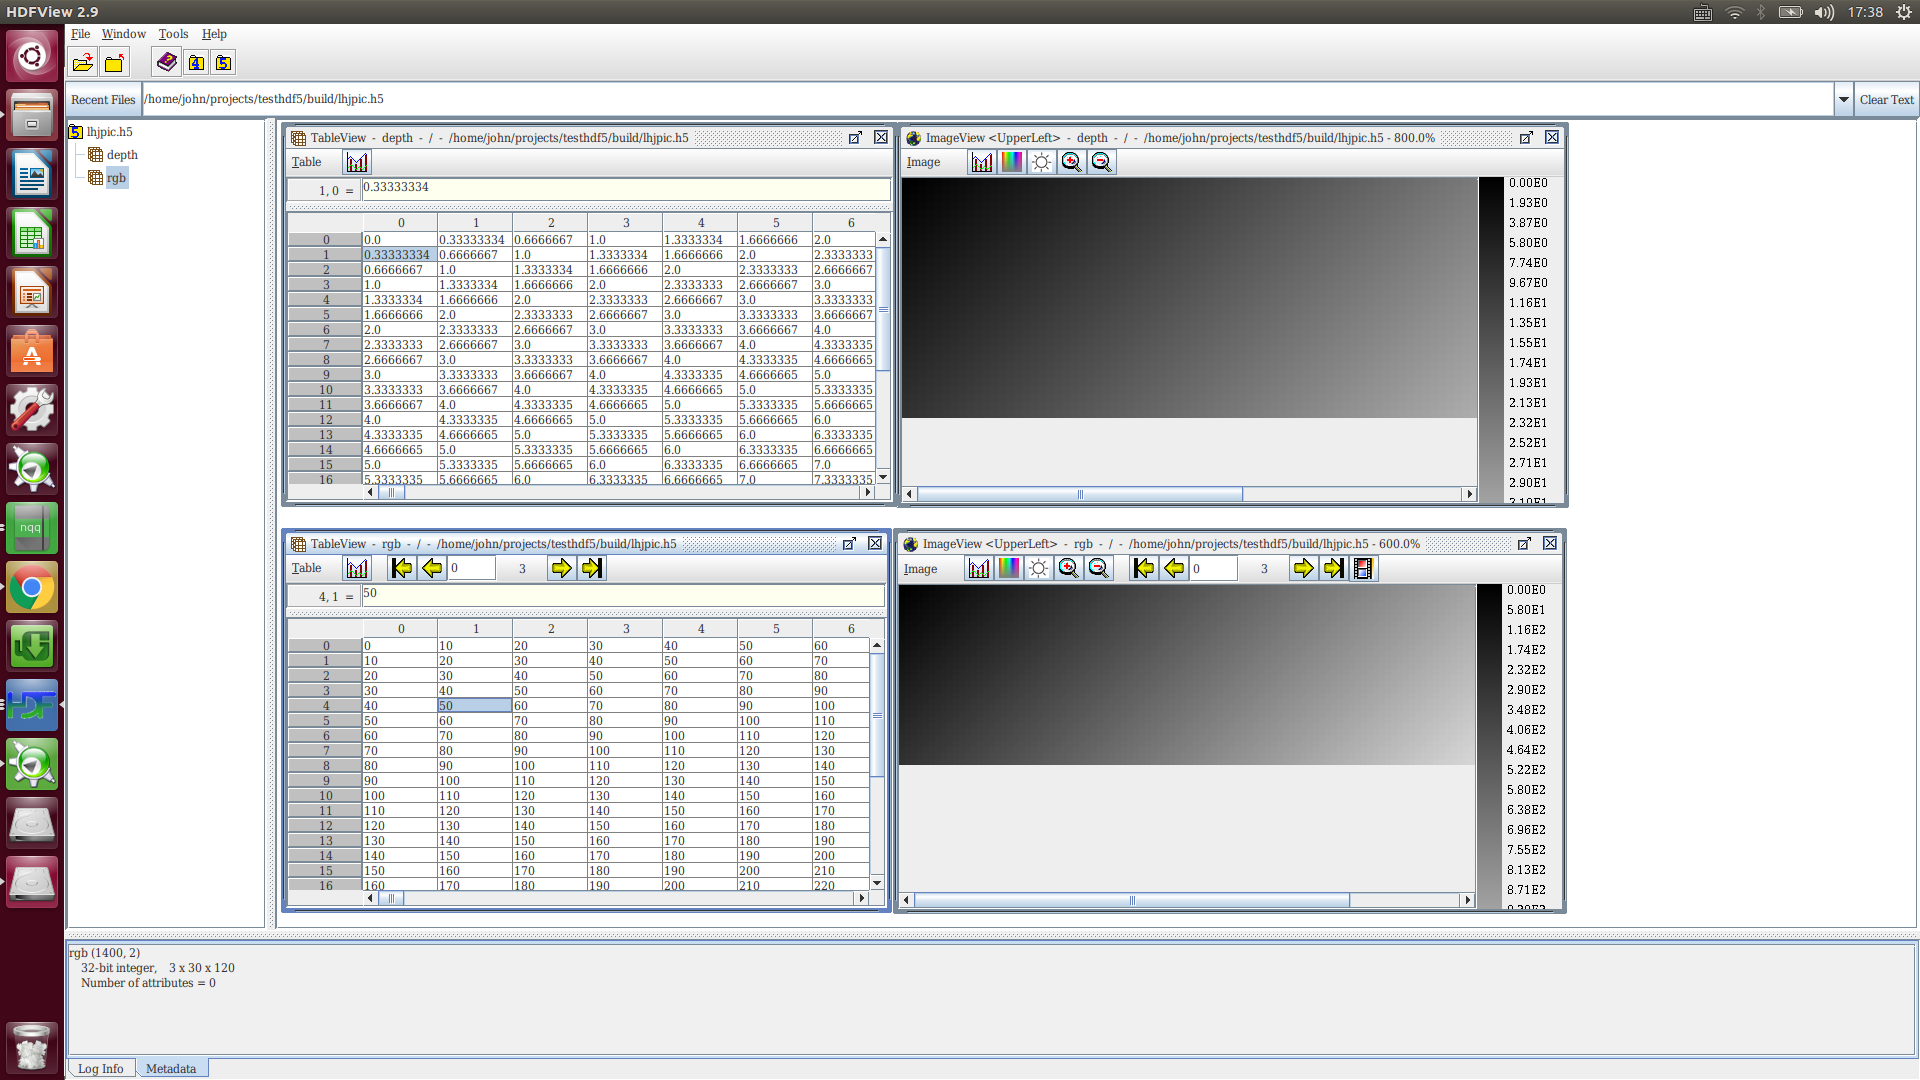Open the Tools menu
Viewport: 1920px width, 1080px height.
coord(173,33)
